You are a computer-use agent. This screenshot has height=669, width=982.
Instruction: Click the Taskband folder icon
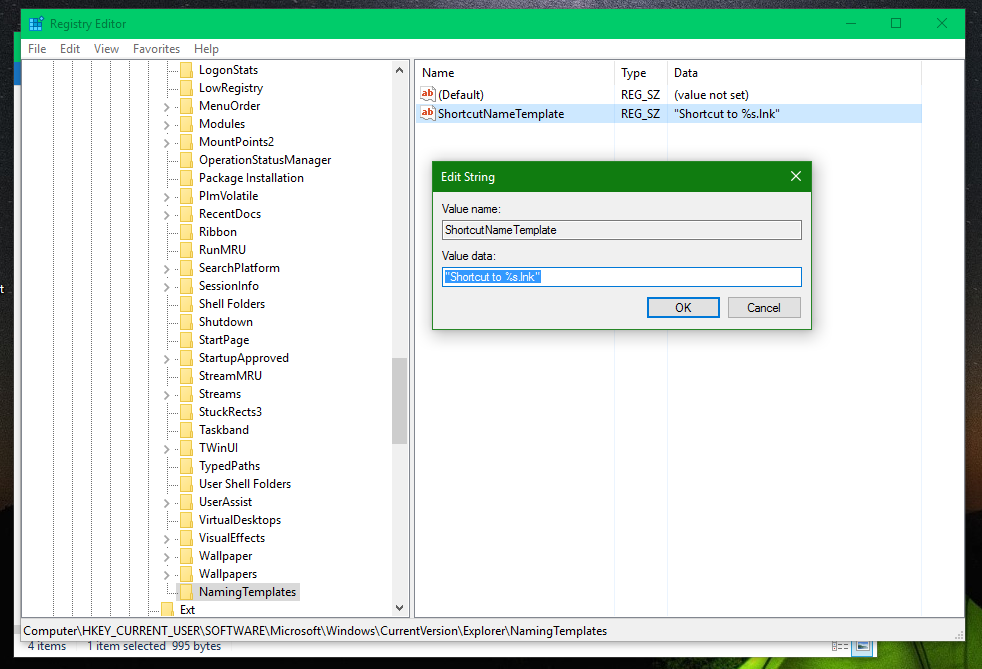coord(185,430)
